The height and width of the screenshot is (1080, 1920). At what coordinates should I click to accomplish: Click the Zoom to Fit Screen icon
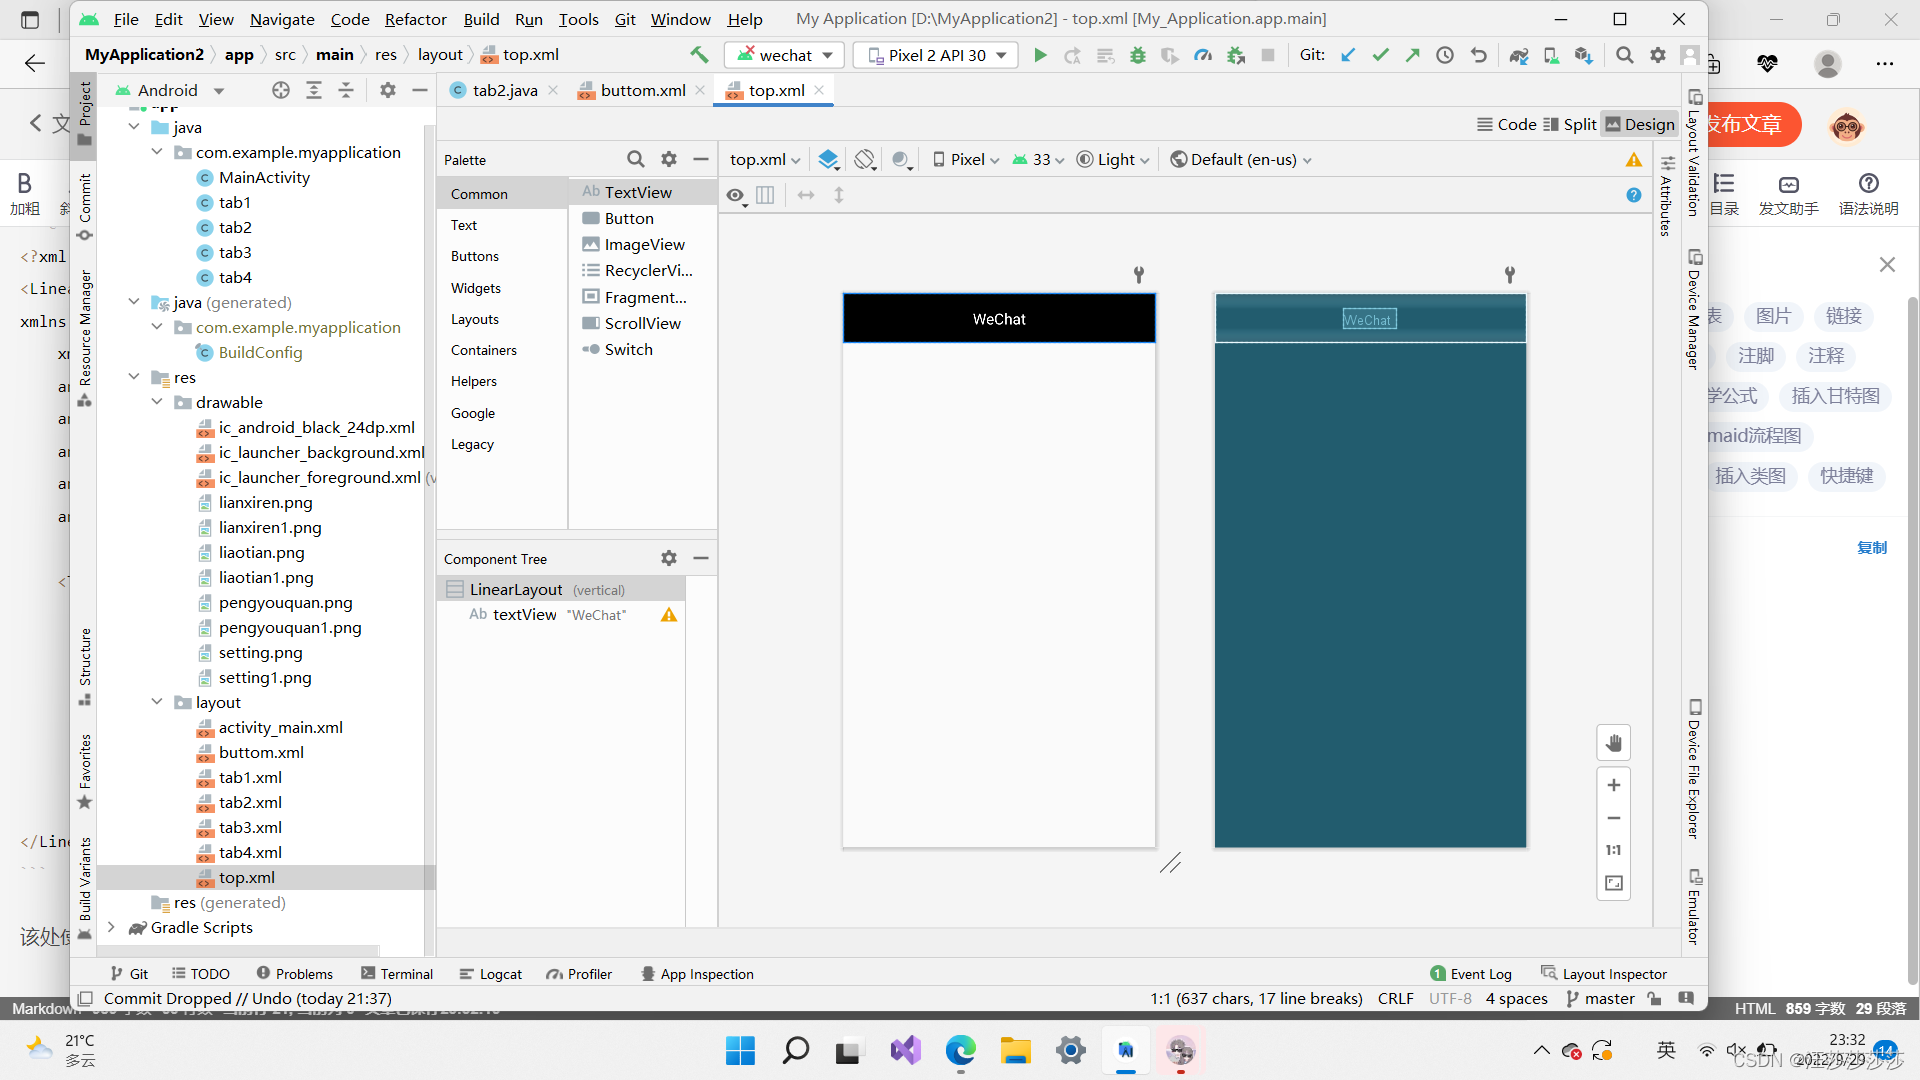click(x=1613, y=884)
